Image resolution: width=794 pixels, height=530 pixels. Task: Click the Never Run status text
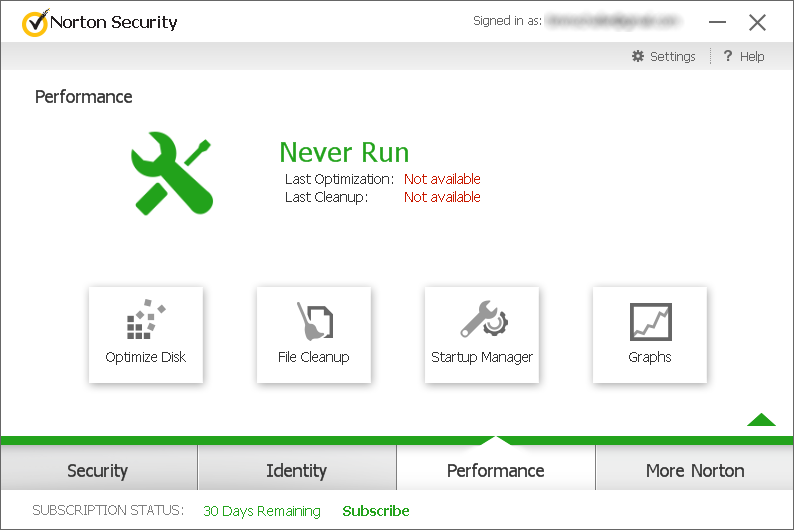pos(344,152)
